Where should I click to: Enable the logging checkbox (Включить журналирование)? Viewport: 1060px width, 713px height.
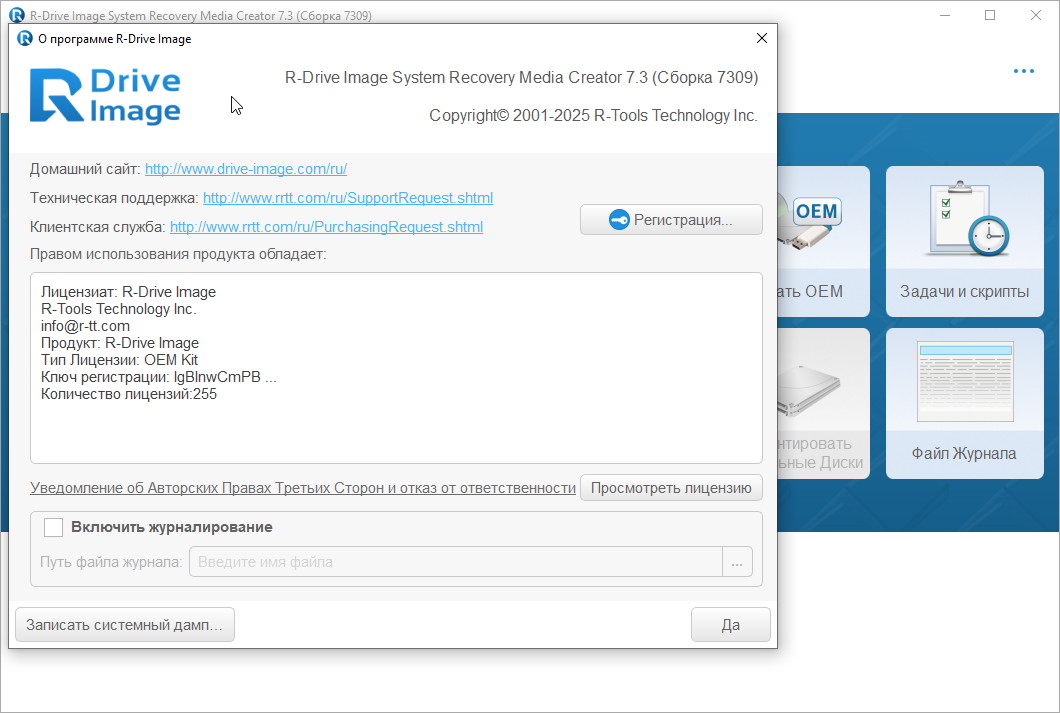click(53, 527)
